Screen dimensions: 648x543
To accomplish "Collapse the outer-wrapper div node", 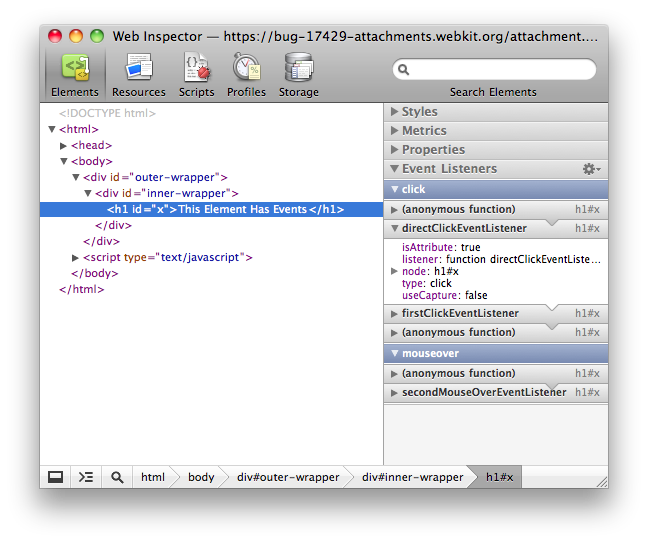I will pyautogui.click(x=76, y=177).
